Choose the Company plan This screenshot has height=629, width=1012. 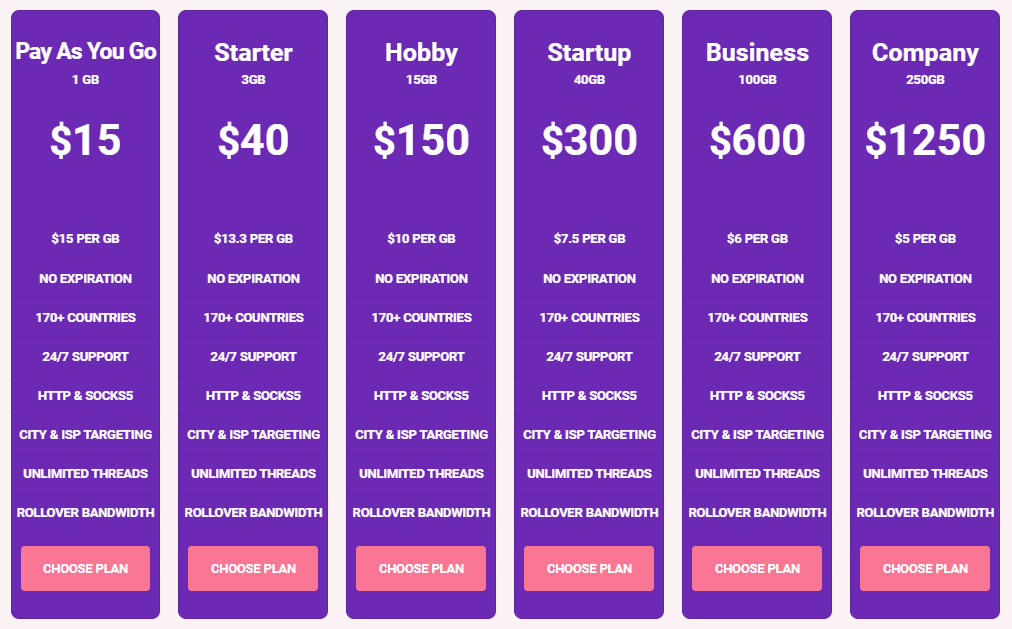[x=925, y=568]
